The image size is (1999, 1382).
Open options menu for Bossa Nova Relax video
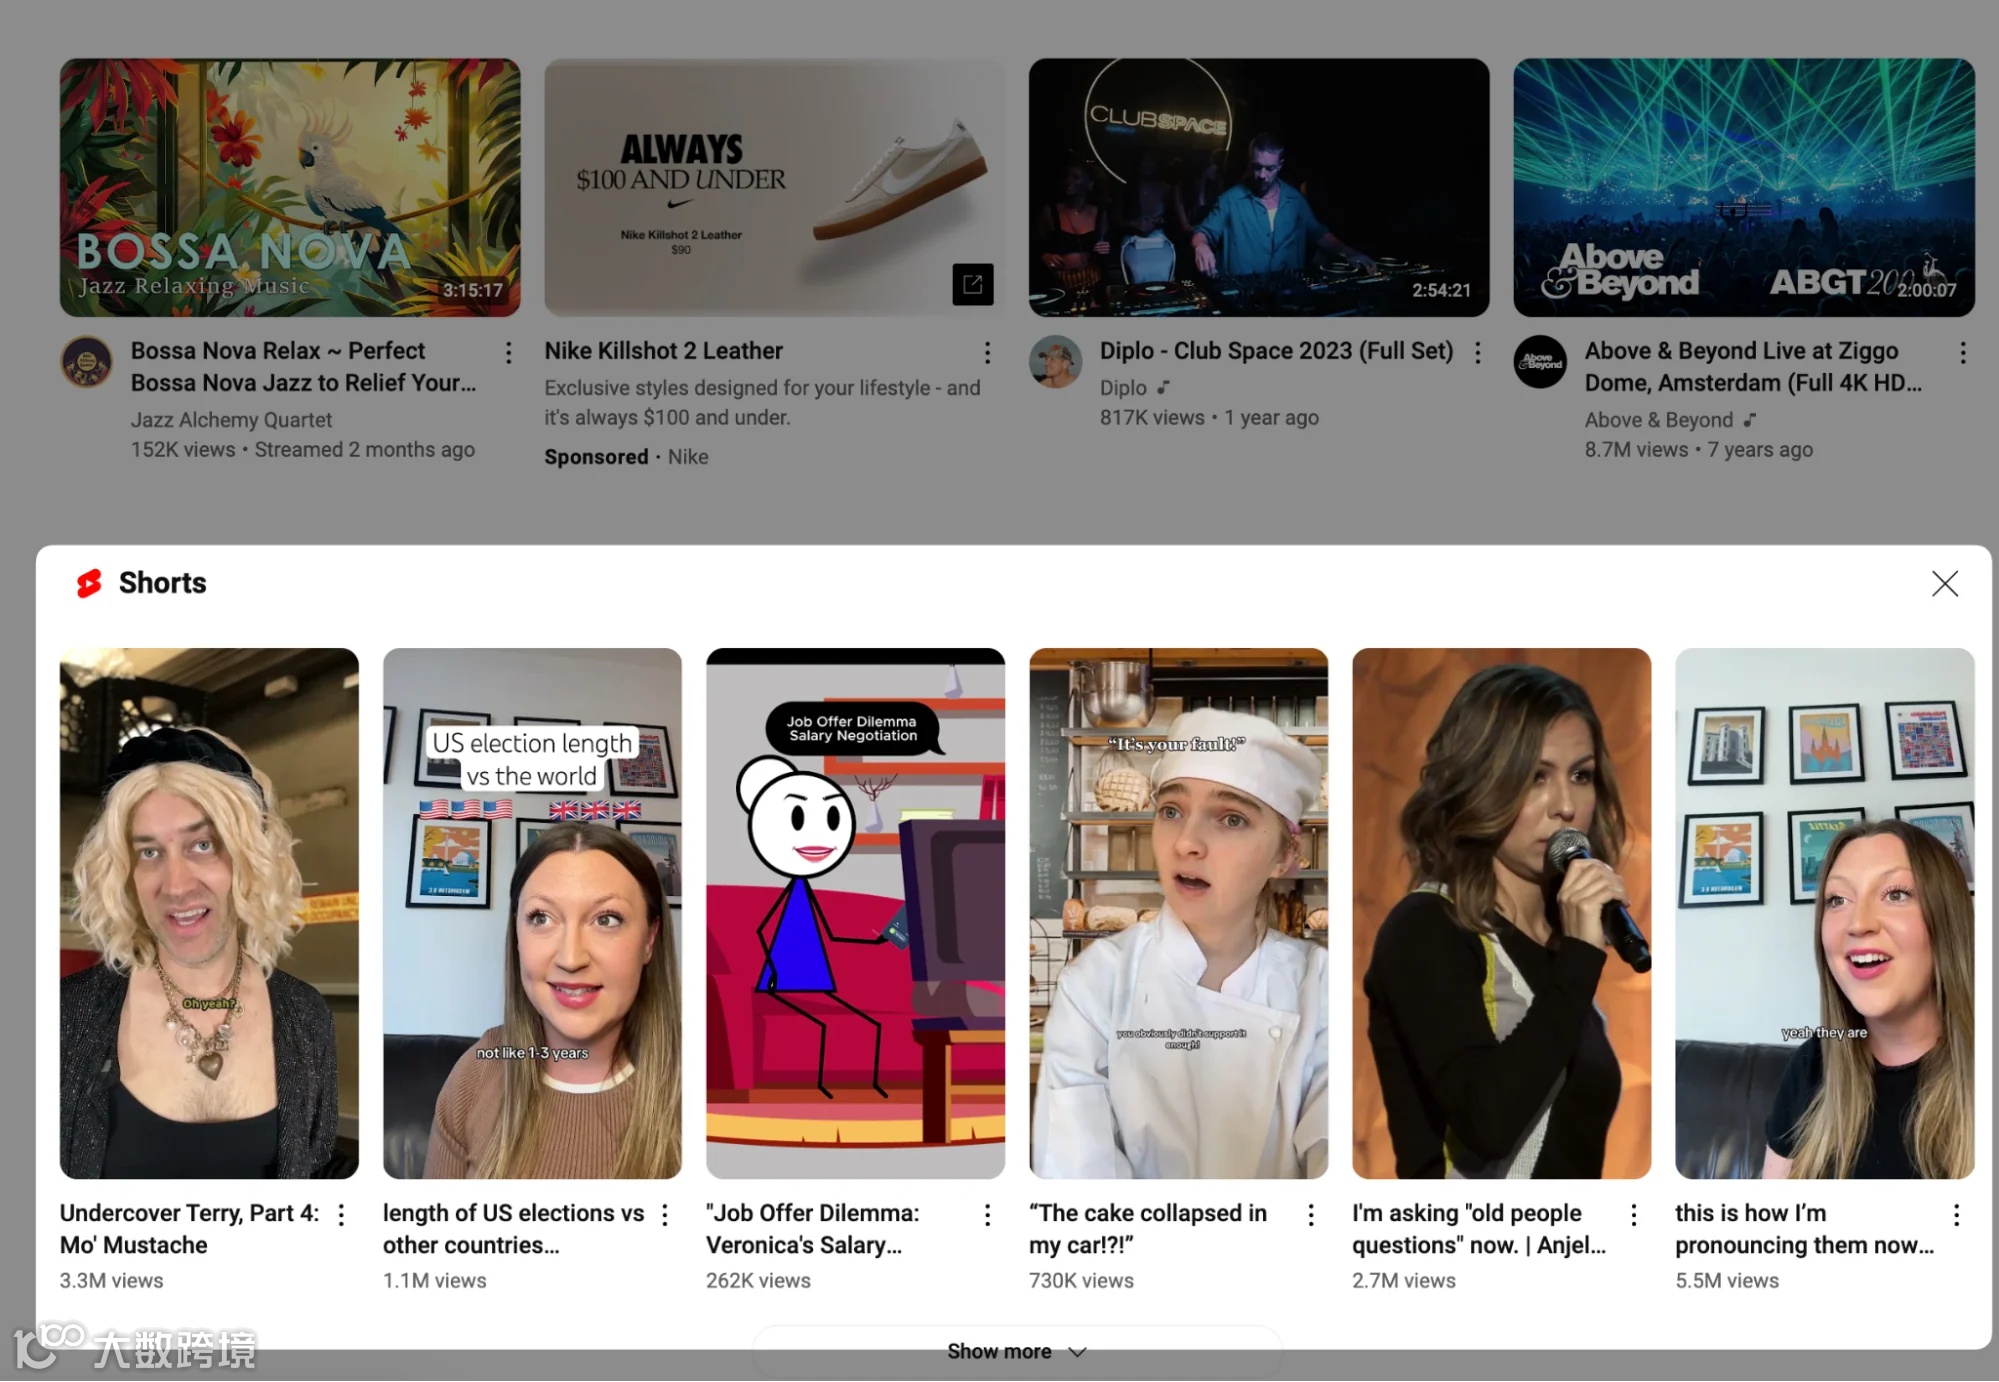click(x=508, y=352)
